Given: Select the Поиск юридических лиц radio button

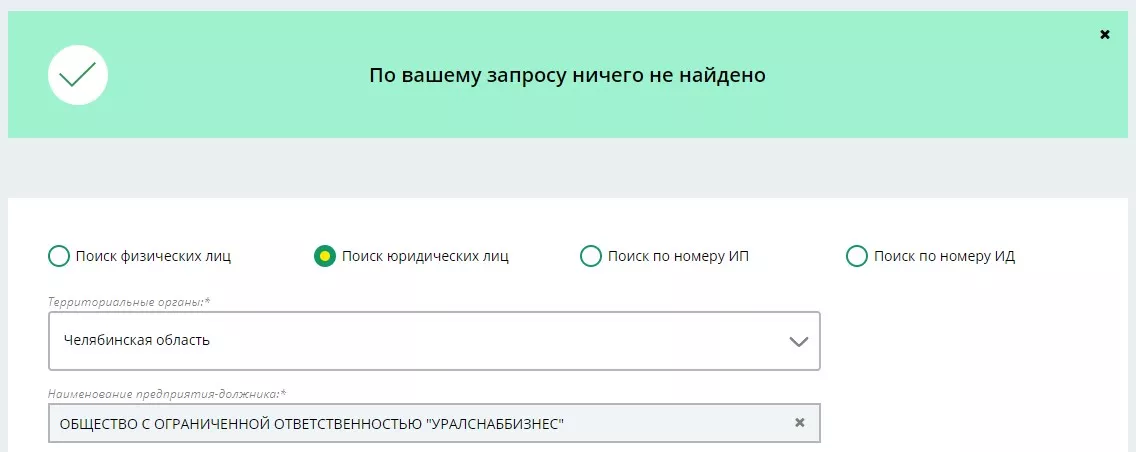Looking at the screenshot, I should tap(325, 256).
